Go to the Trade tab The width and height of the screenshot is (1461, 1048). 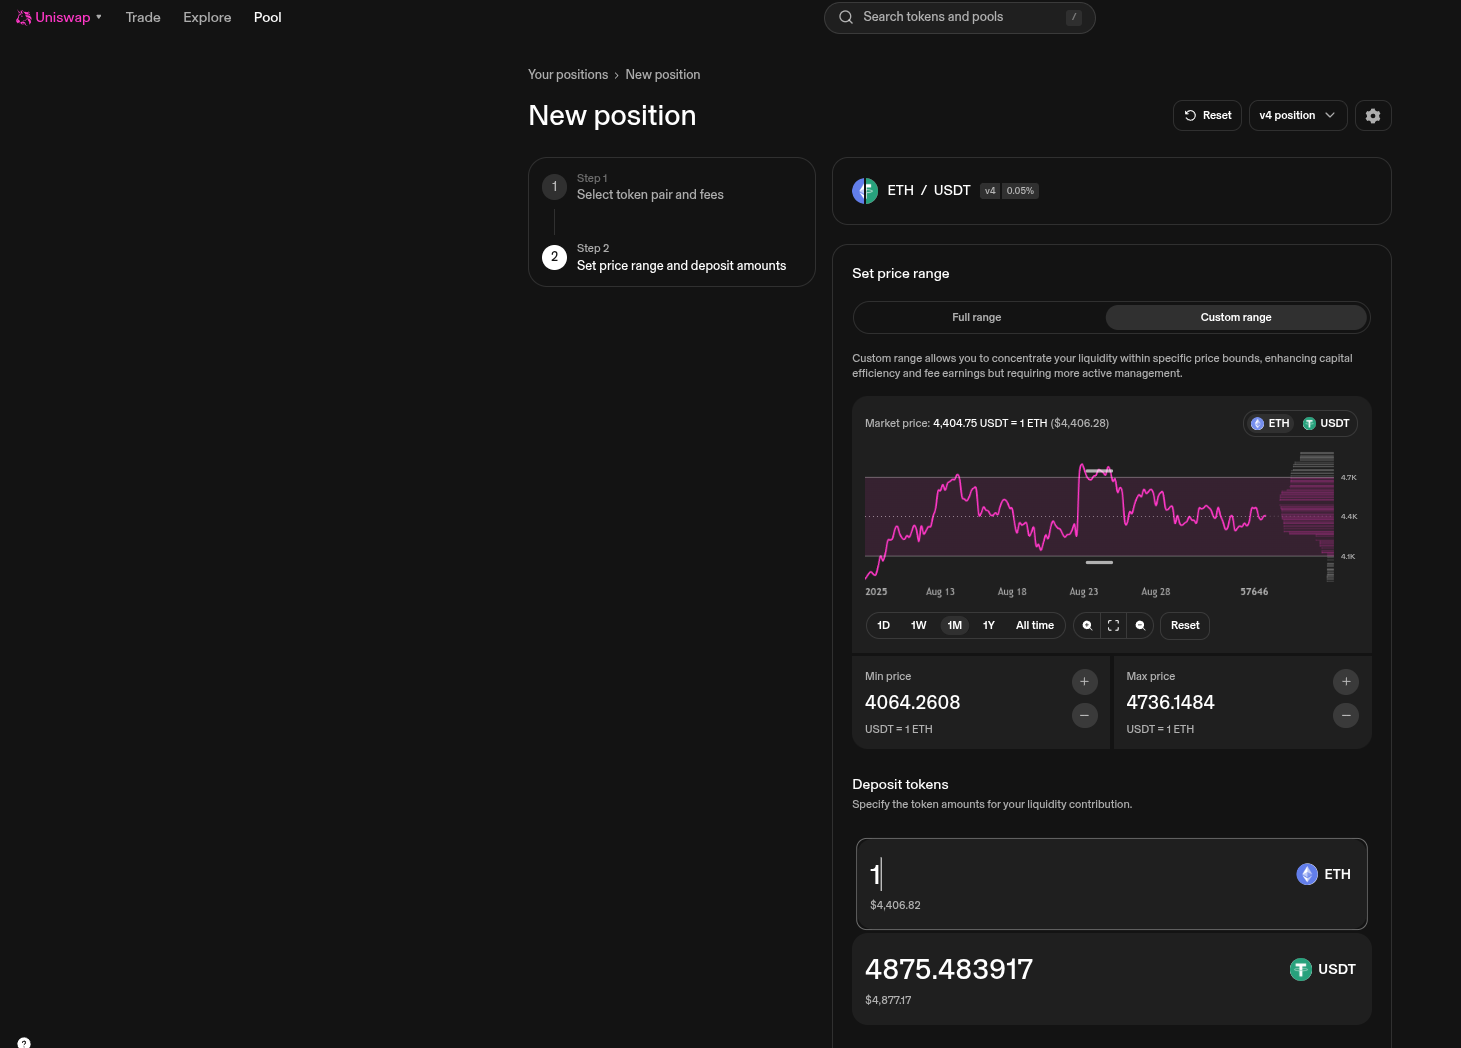(143, 18)
